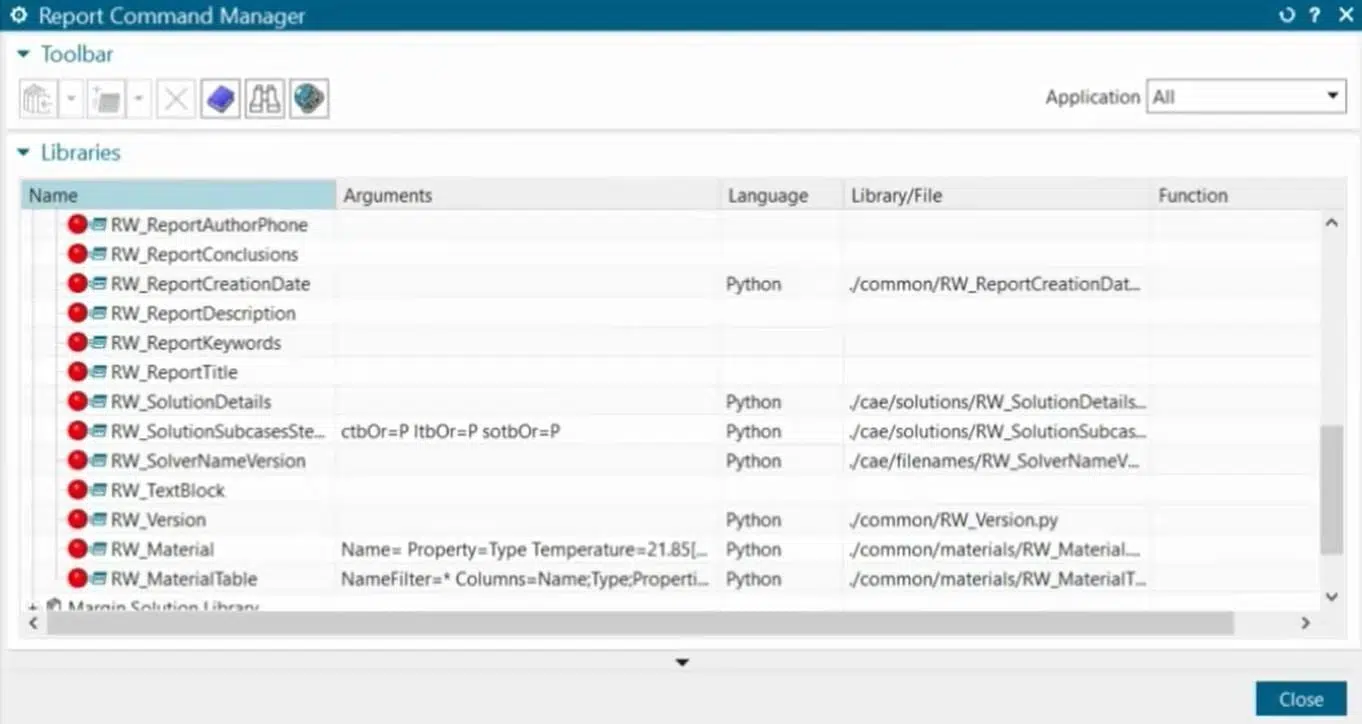Click the NameFilter=* Columns arguments cell
The width and height of the screenshot is (1362, 724).
(x=526, y=579)
